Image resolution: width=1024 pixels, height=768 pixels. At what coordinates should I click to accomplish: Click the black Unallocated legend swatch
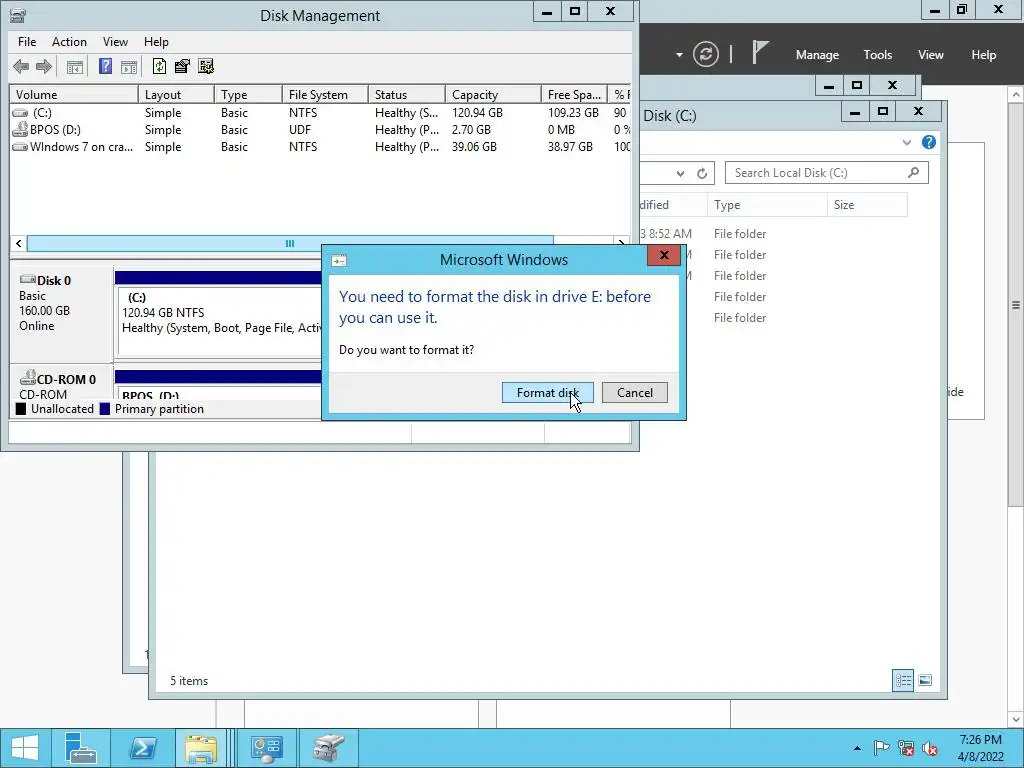(21, 409)
